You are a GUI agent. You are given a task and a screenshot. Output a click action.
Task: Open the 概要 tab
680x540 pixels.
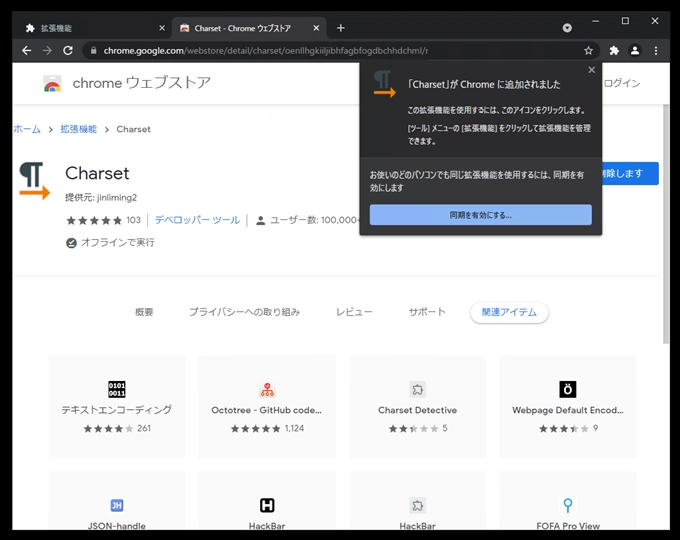coord(144,312)
